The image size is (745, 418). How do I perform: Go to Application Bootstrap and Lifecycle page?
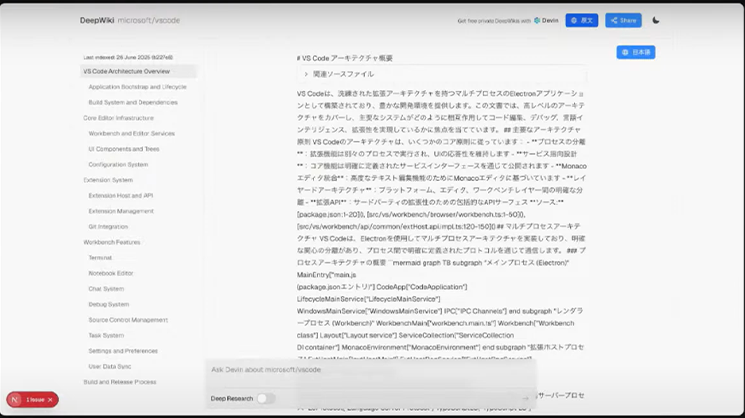coord(137,87)
